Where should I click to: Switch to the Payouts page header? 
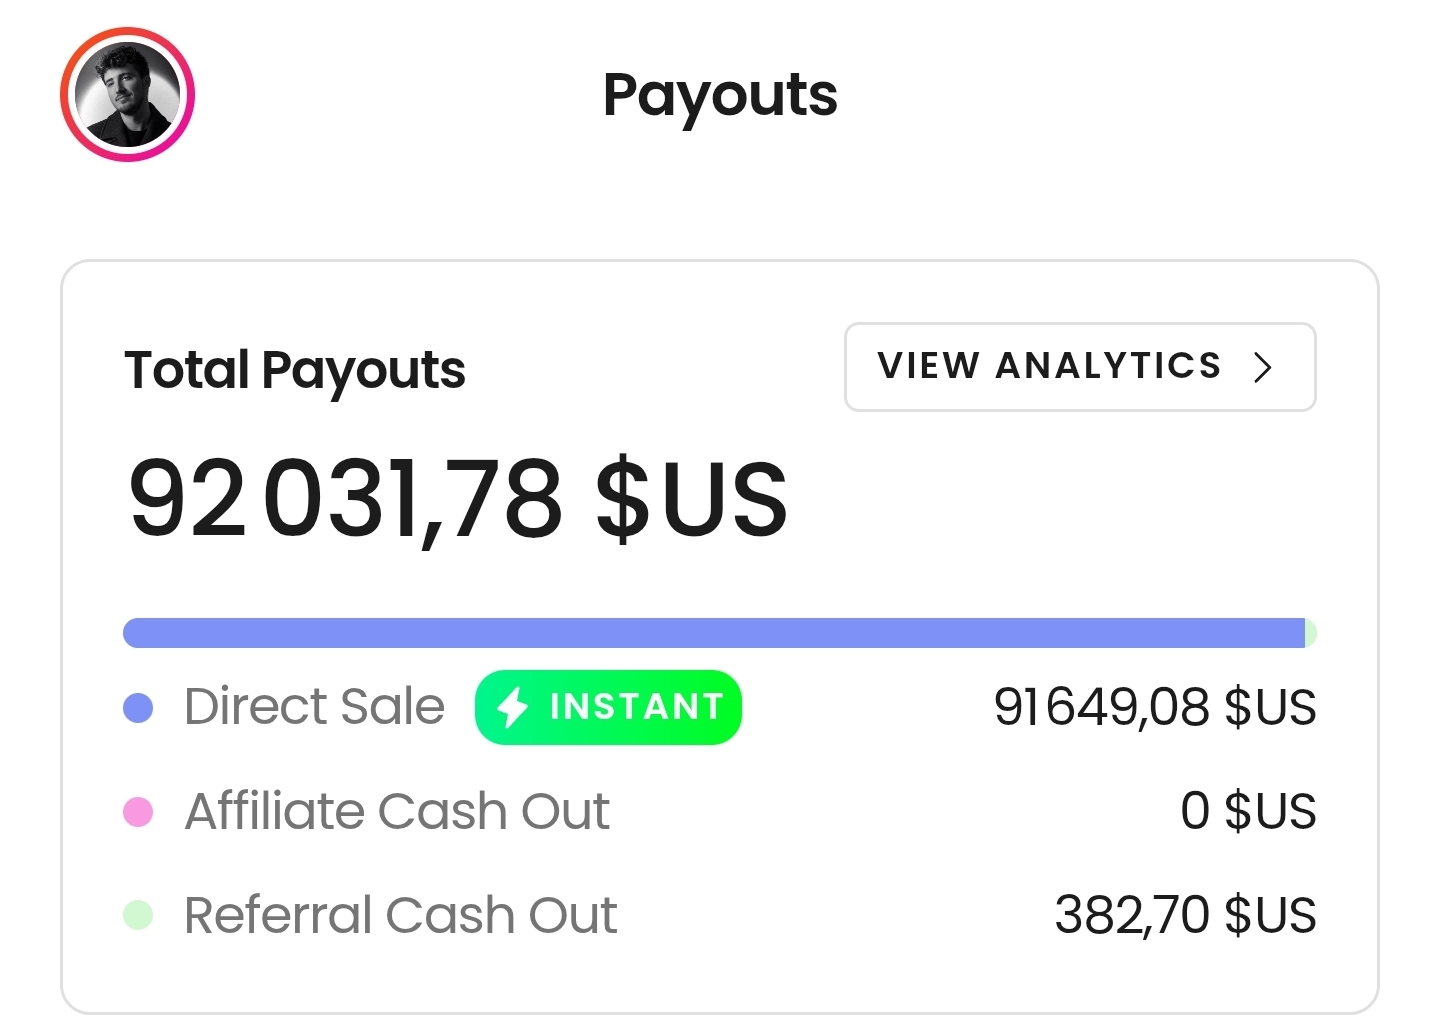click(719, 95)
